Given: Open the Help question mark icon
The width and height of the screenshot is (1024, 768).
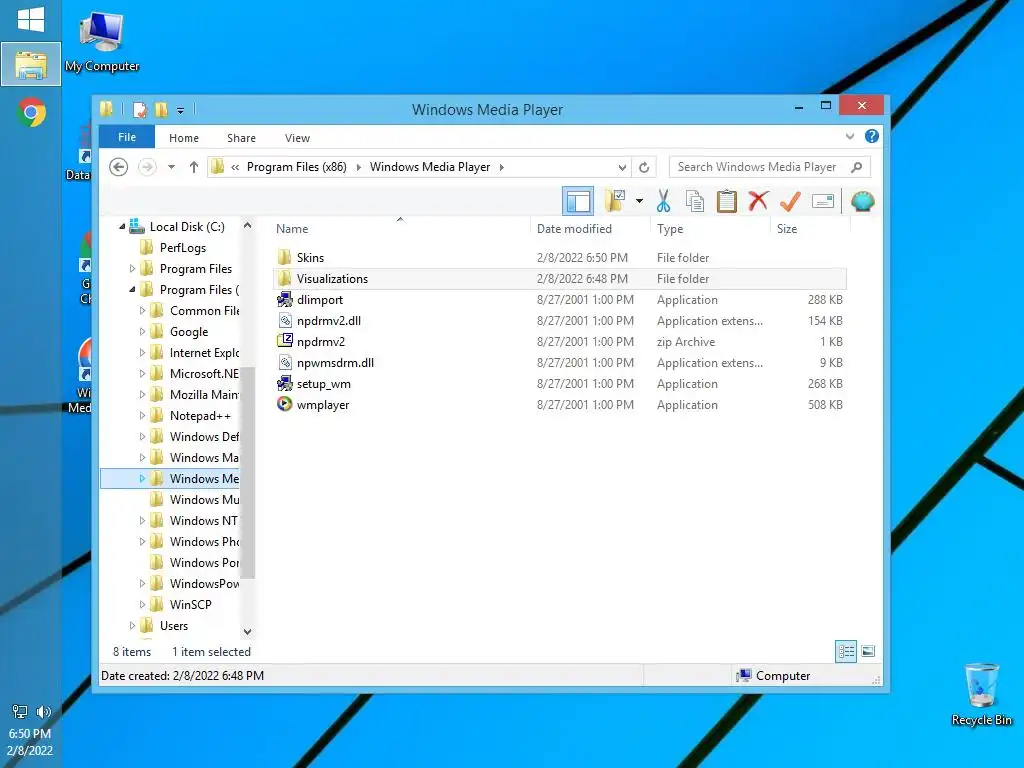Looking at the screenshot, I should (872, 136).
